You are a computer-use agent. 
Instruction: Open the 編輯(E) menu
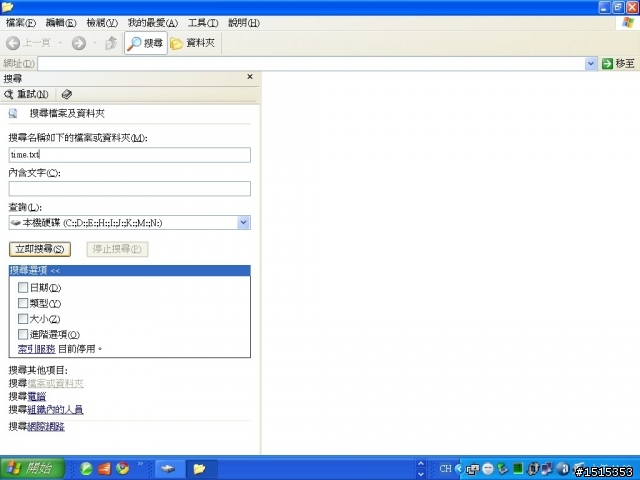tap(61, 23)
